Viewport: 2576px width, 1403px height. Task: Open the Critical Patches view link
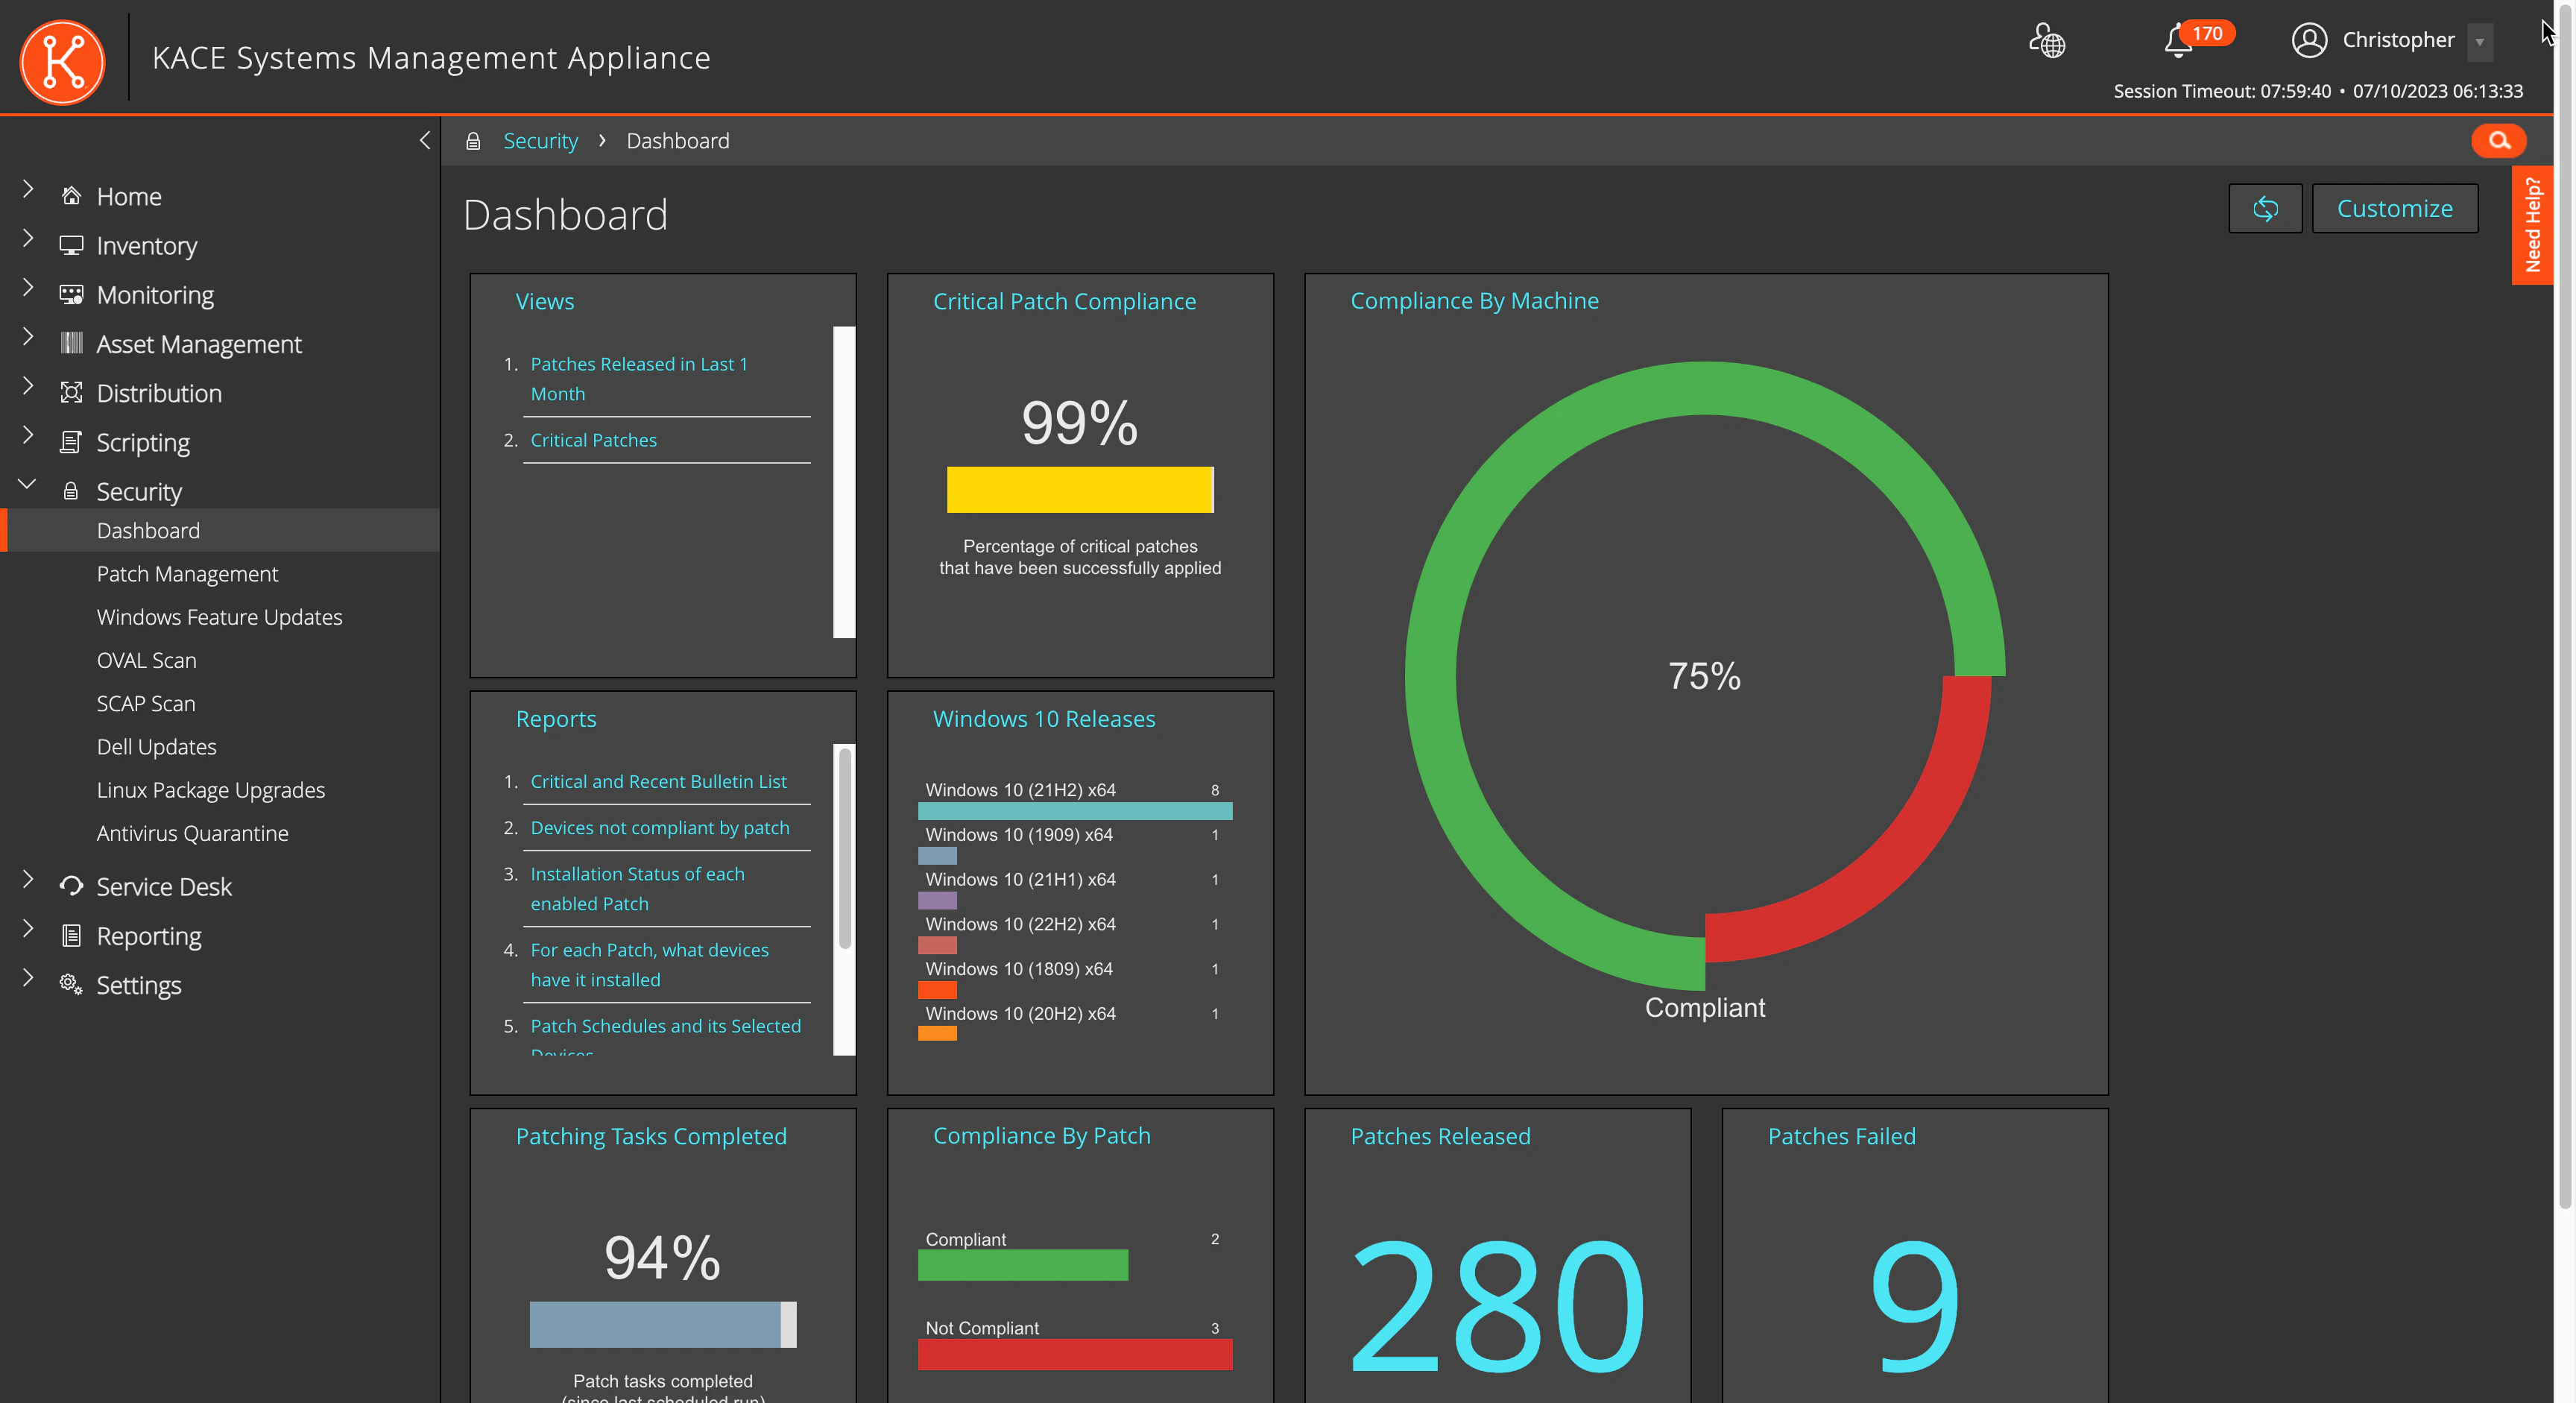tap(593, 439)
